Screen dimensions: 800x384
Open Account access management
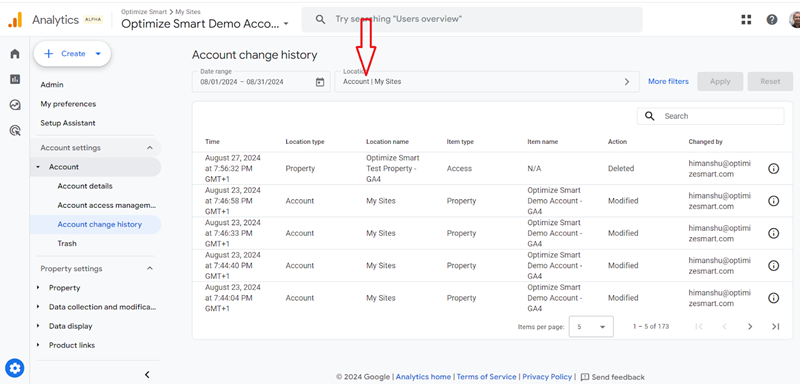pos(107,205)
